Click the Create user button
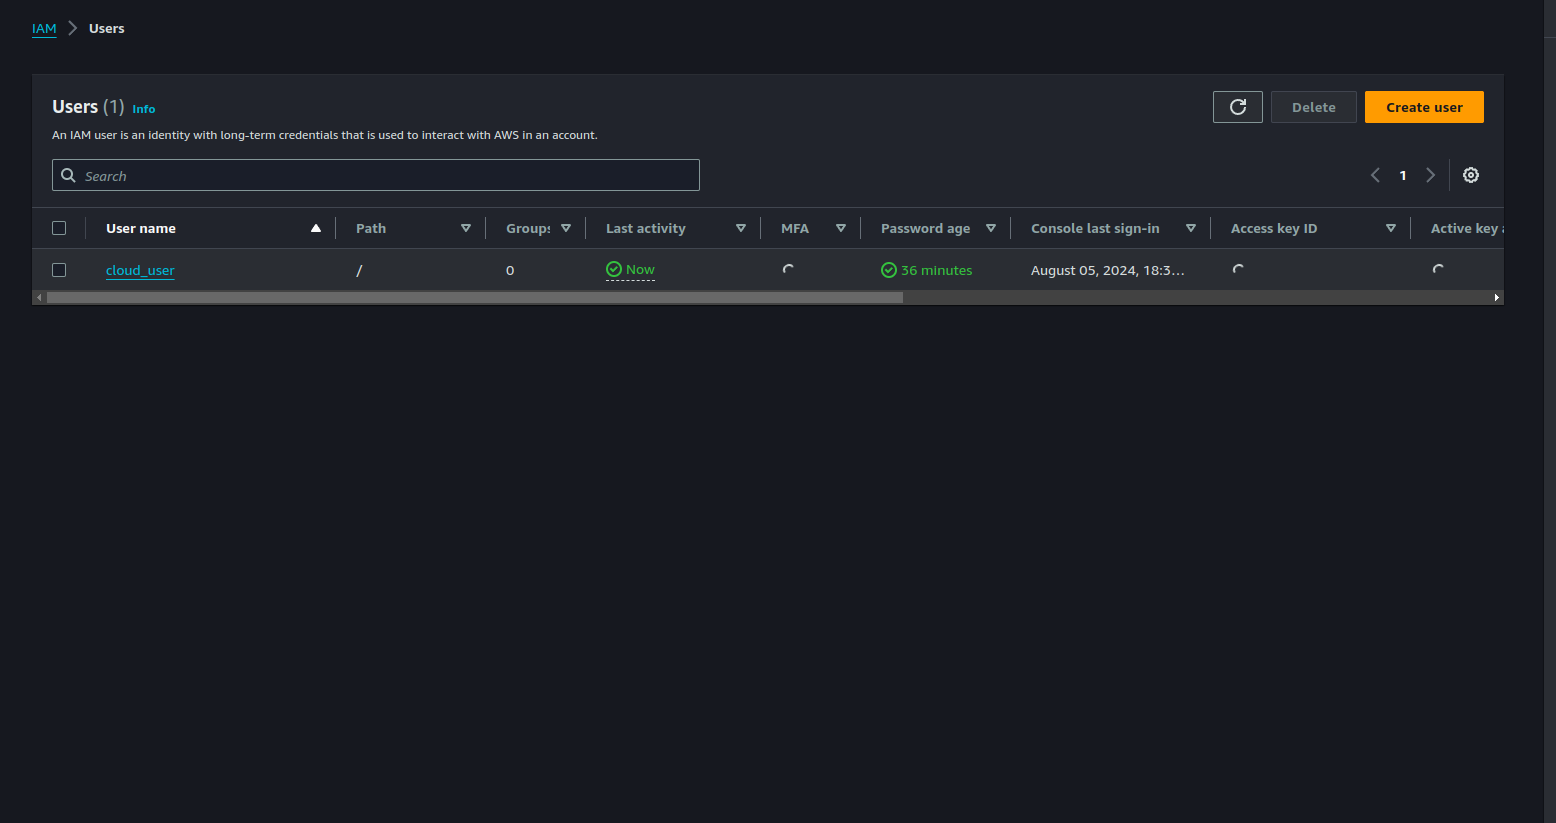Screen dimensions: 1556x823 coord(1423,107)
